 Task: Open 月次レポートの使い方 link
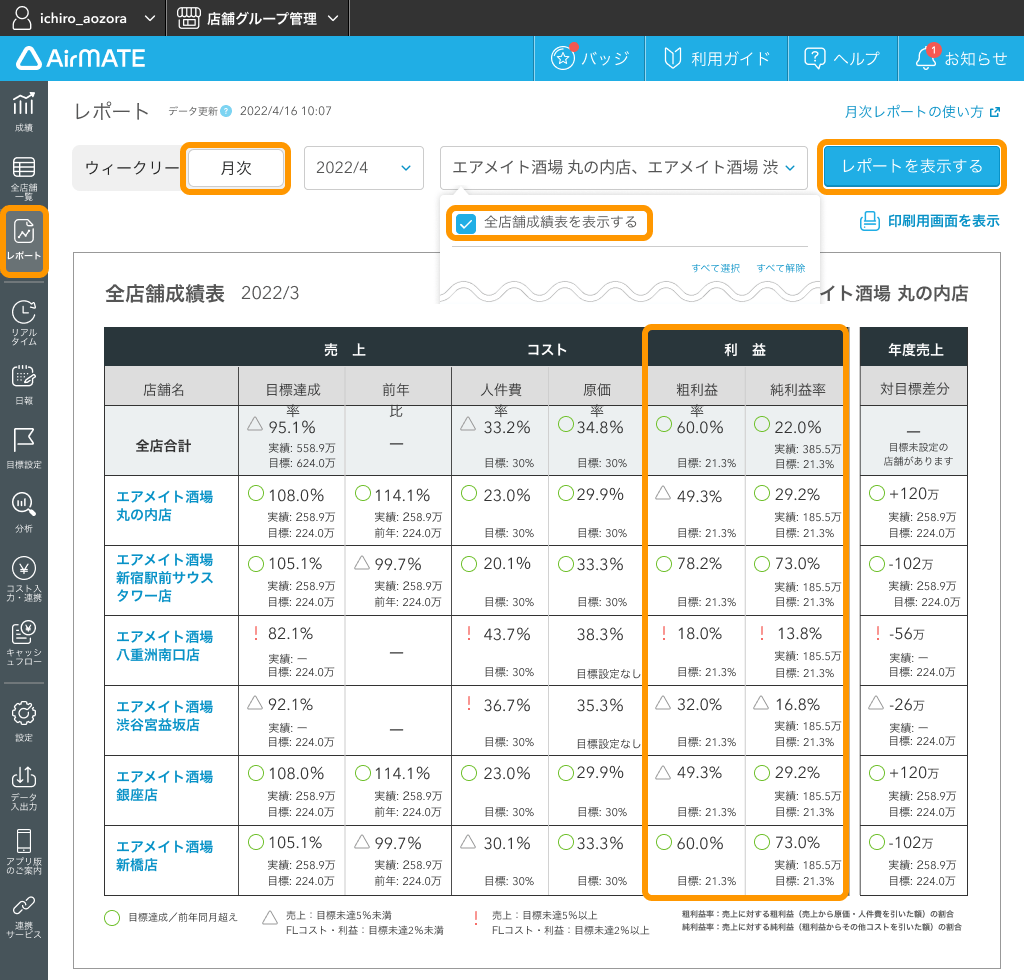(914, 112)
